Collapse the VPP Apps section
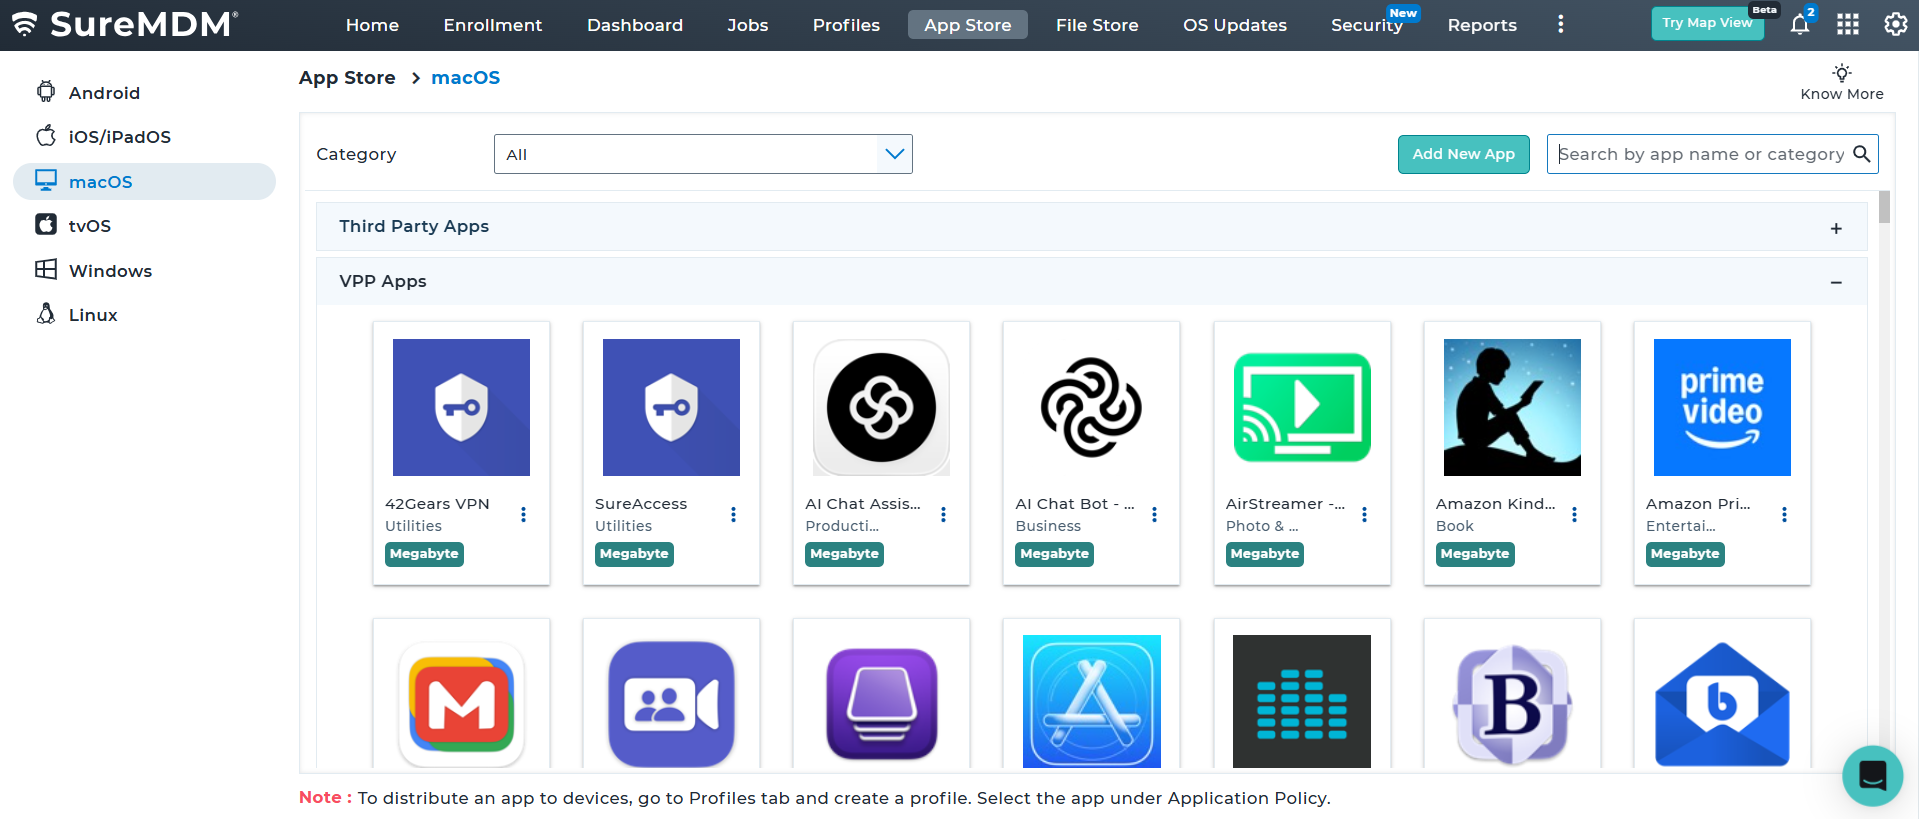 [x=1835, y=283]
